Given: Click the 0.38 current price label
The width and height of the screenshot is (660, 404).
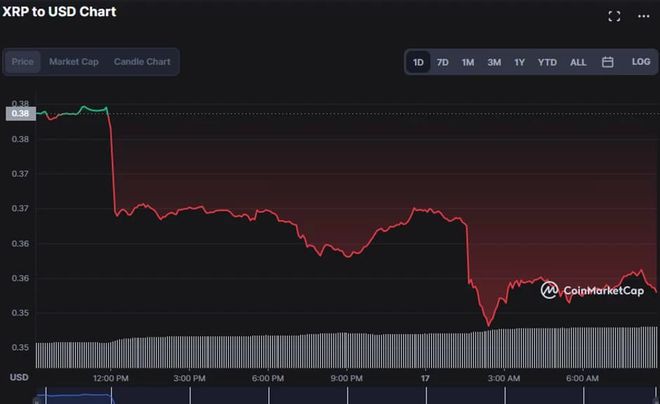Looking at the screenshot, I should point(20,113).
